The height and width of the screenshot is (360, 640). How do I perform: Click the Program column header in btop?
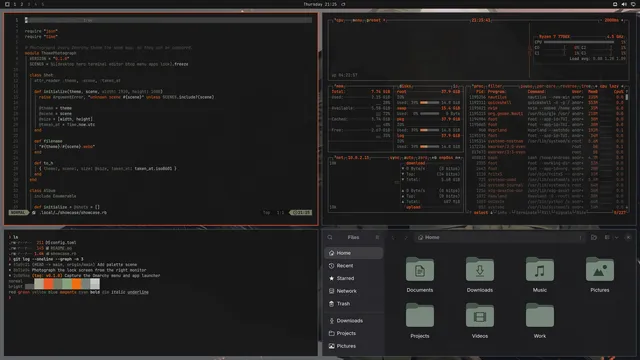coord(496,92)
